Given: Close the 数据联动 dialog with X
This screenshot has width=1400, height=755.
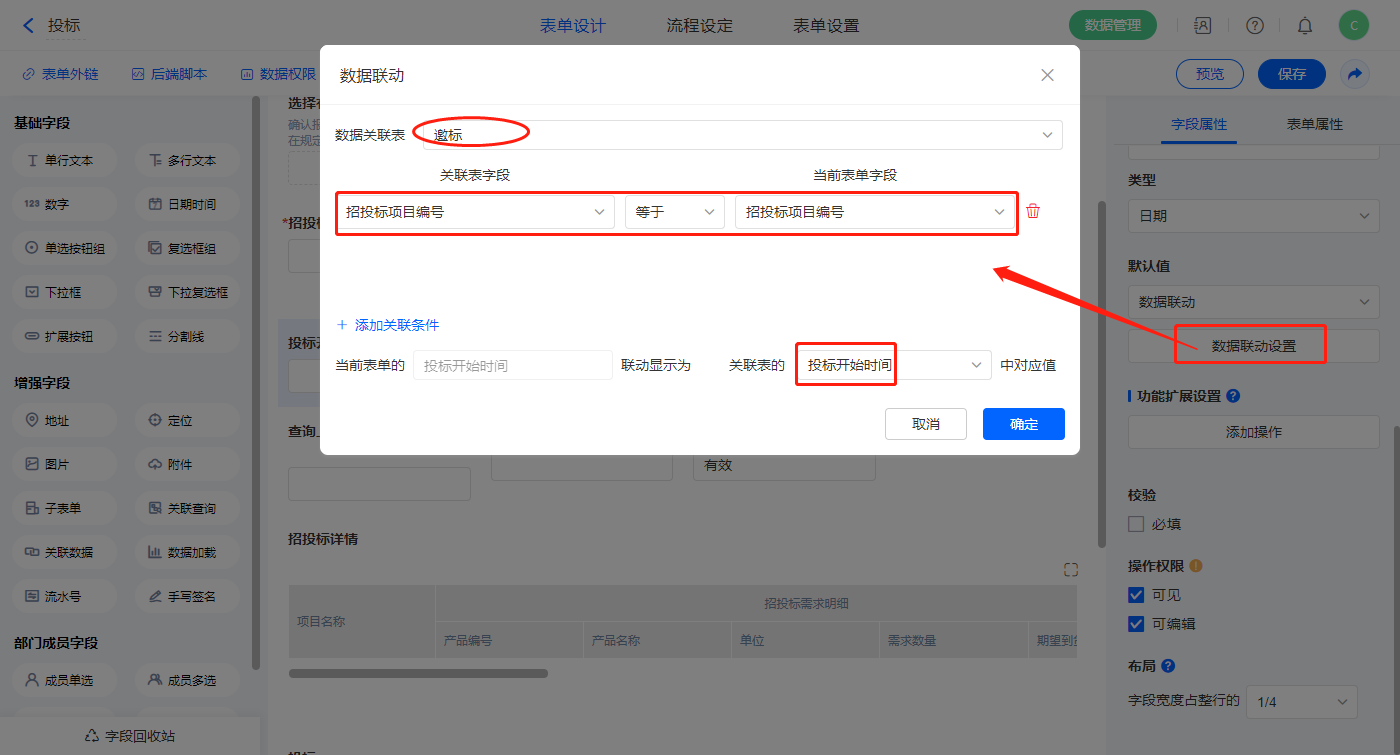Looking at the screenshot, I should tap(1047, 75).
